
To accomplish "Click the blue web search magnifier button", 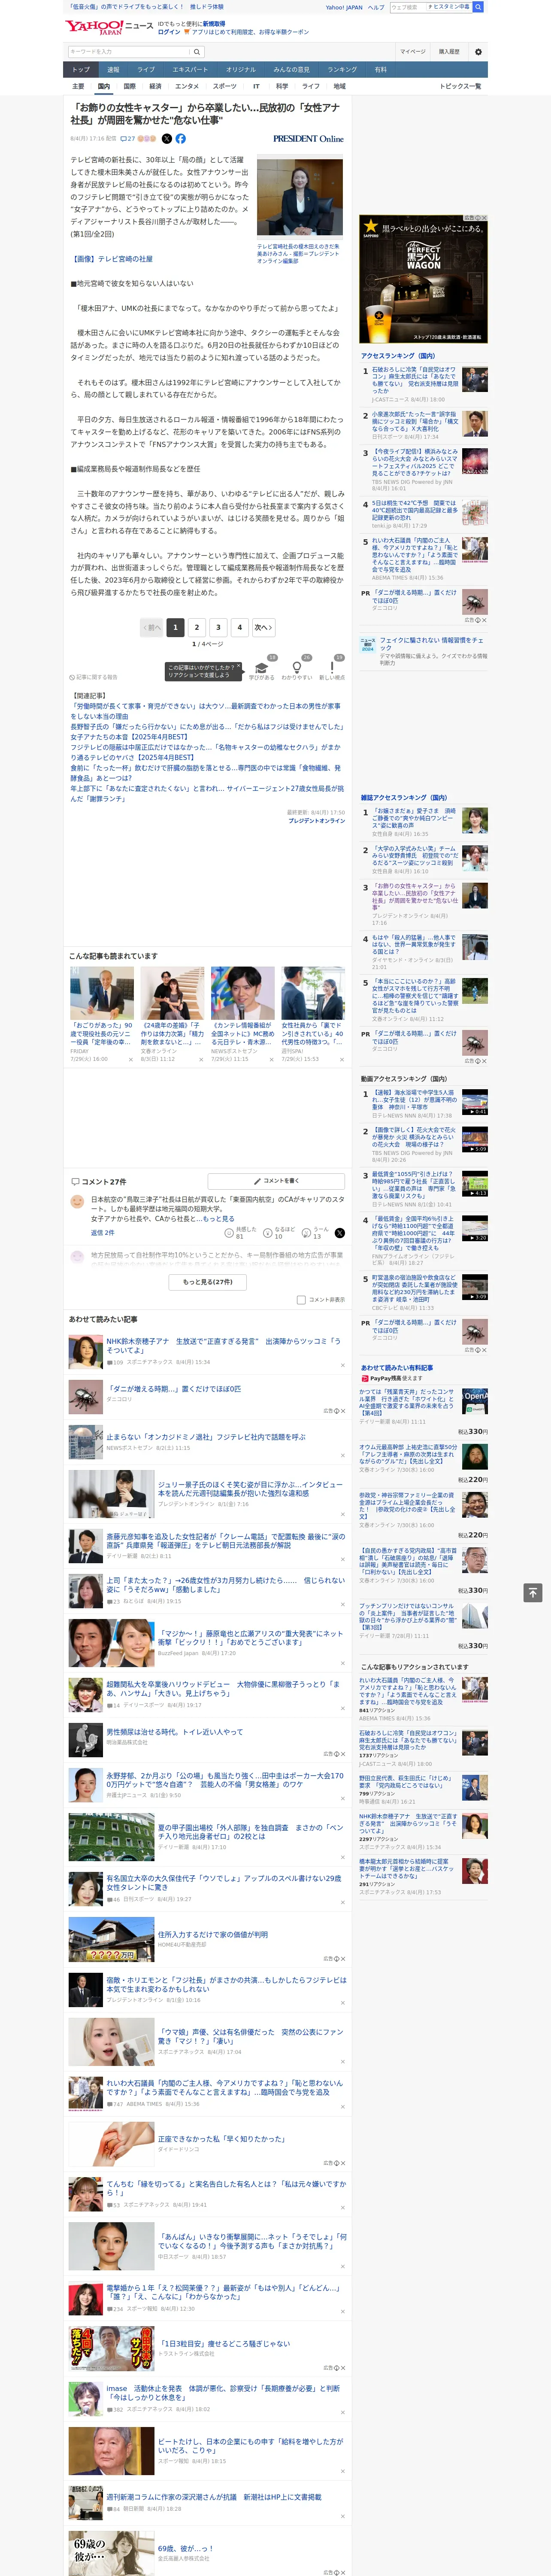I will [478, 7].
